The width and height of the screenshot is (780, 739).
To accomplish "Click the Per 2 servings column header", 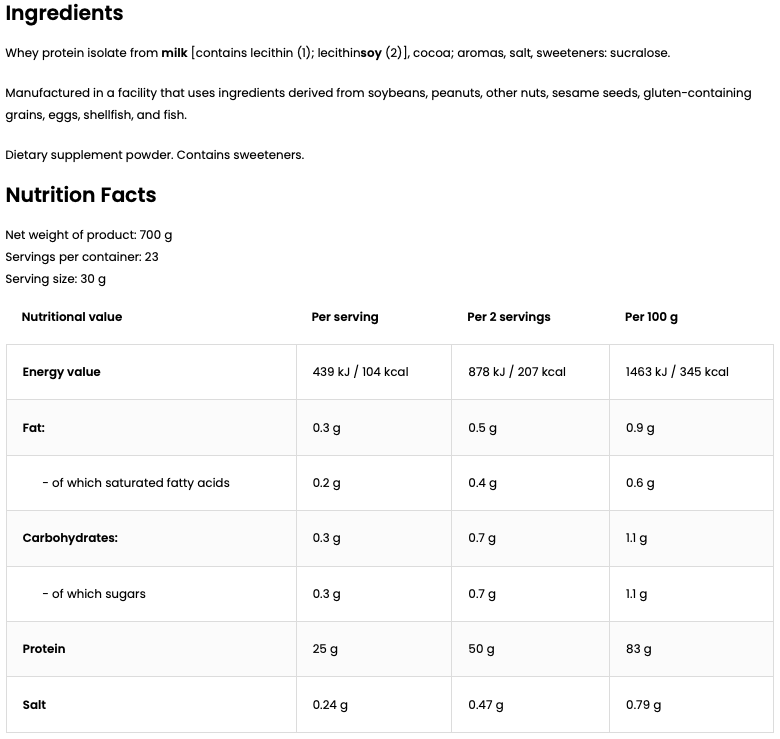I will click(x=509, y=317).
